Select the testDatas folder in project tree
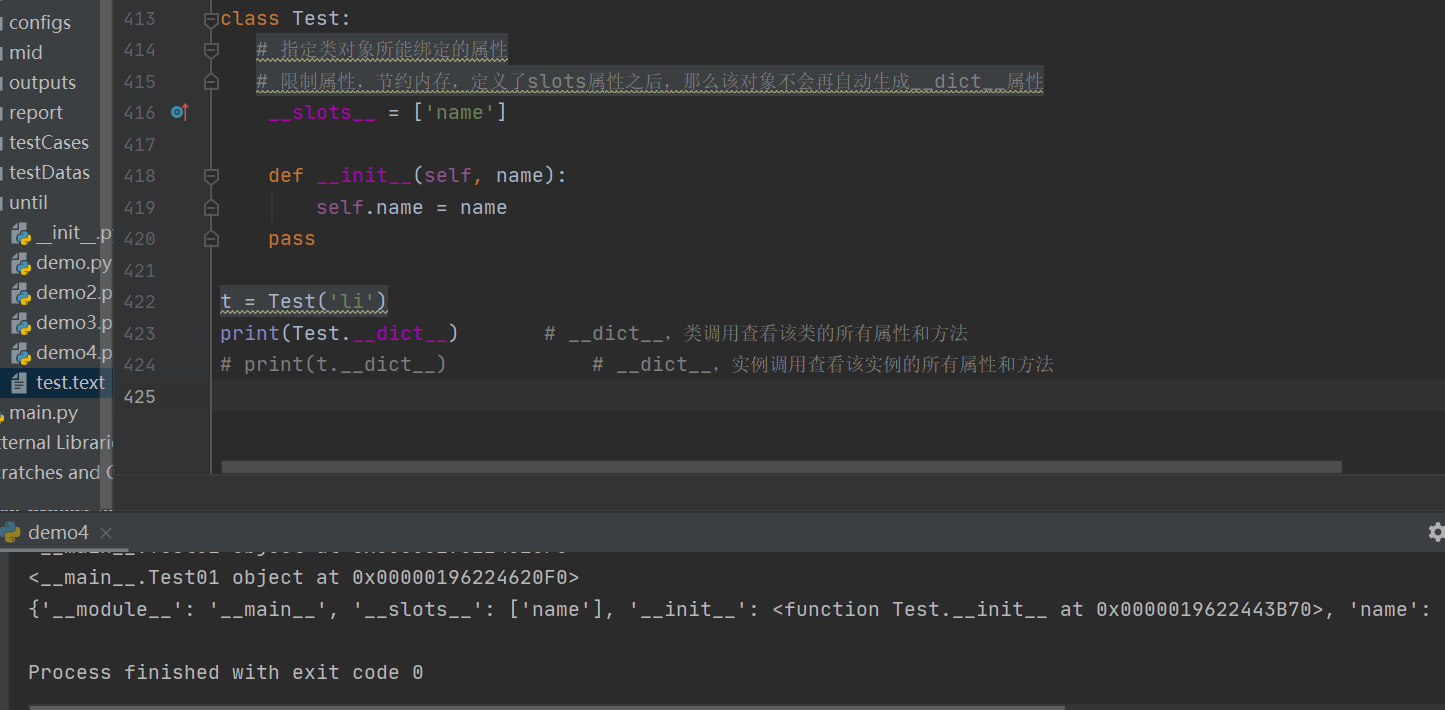The height and width of the screenshot is (710, 1445). (x=50, y=172)
